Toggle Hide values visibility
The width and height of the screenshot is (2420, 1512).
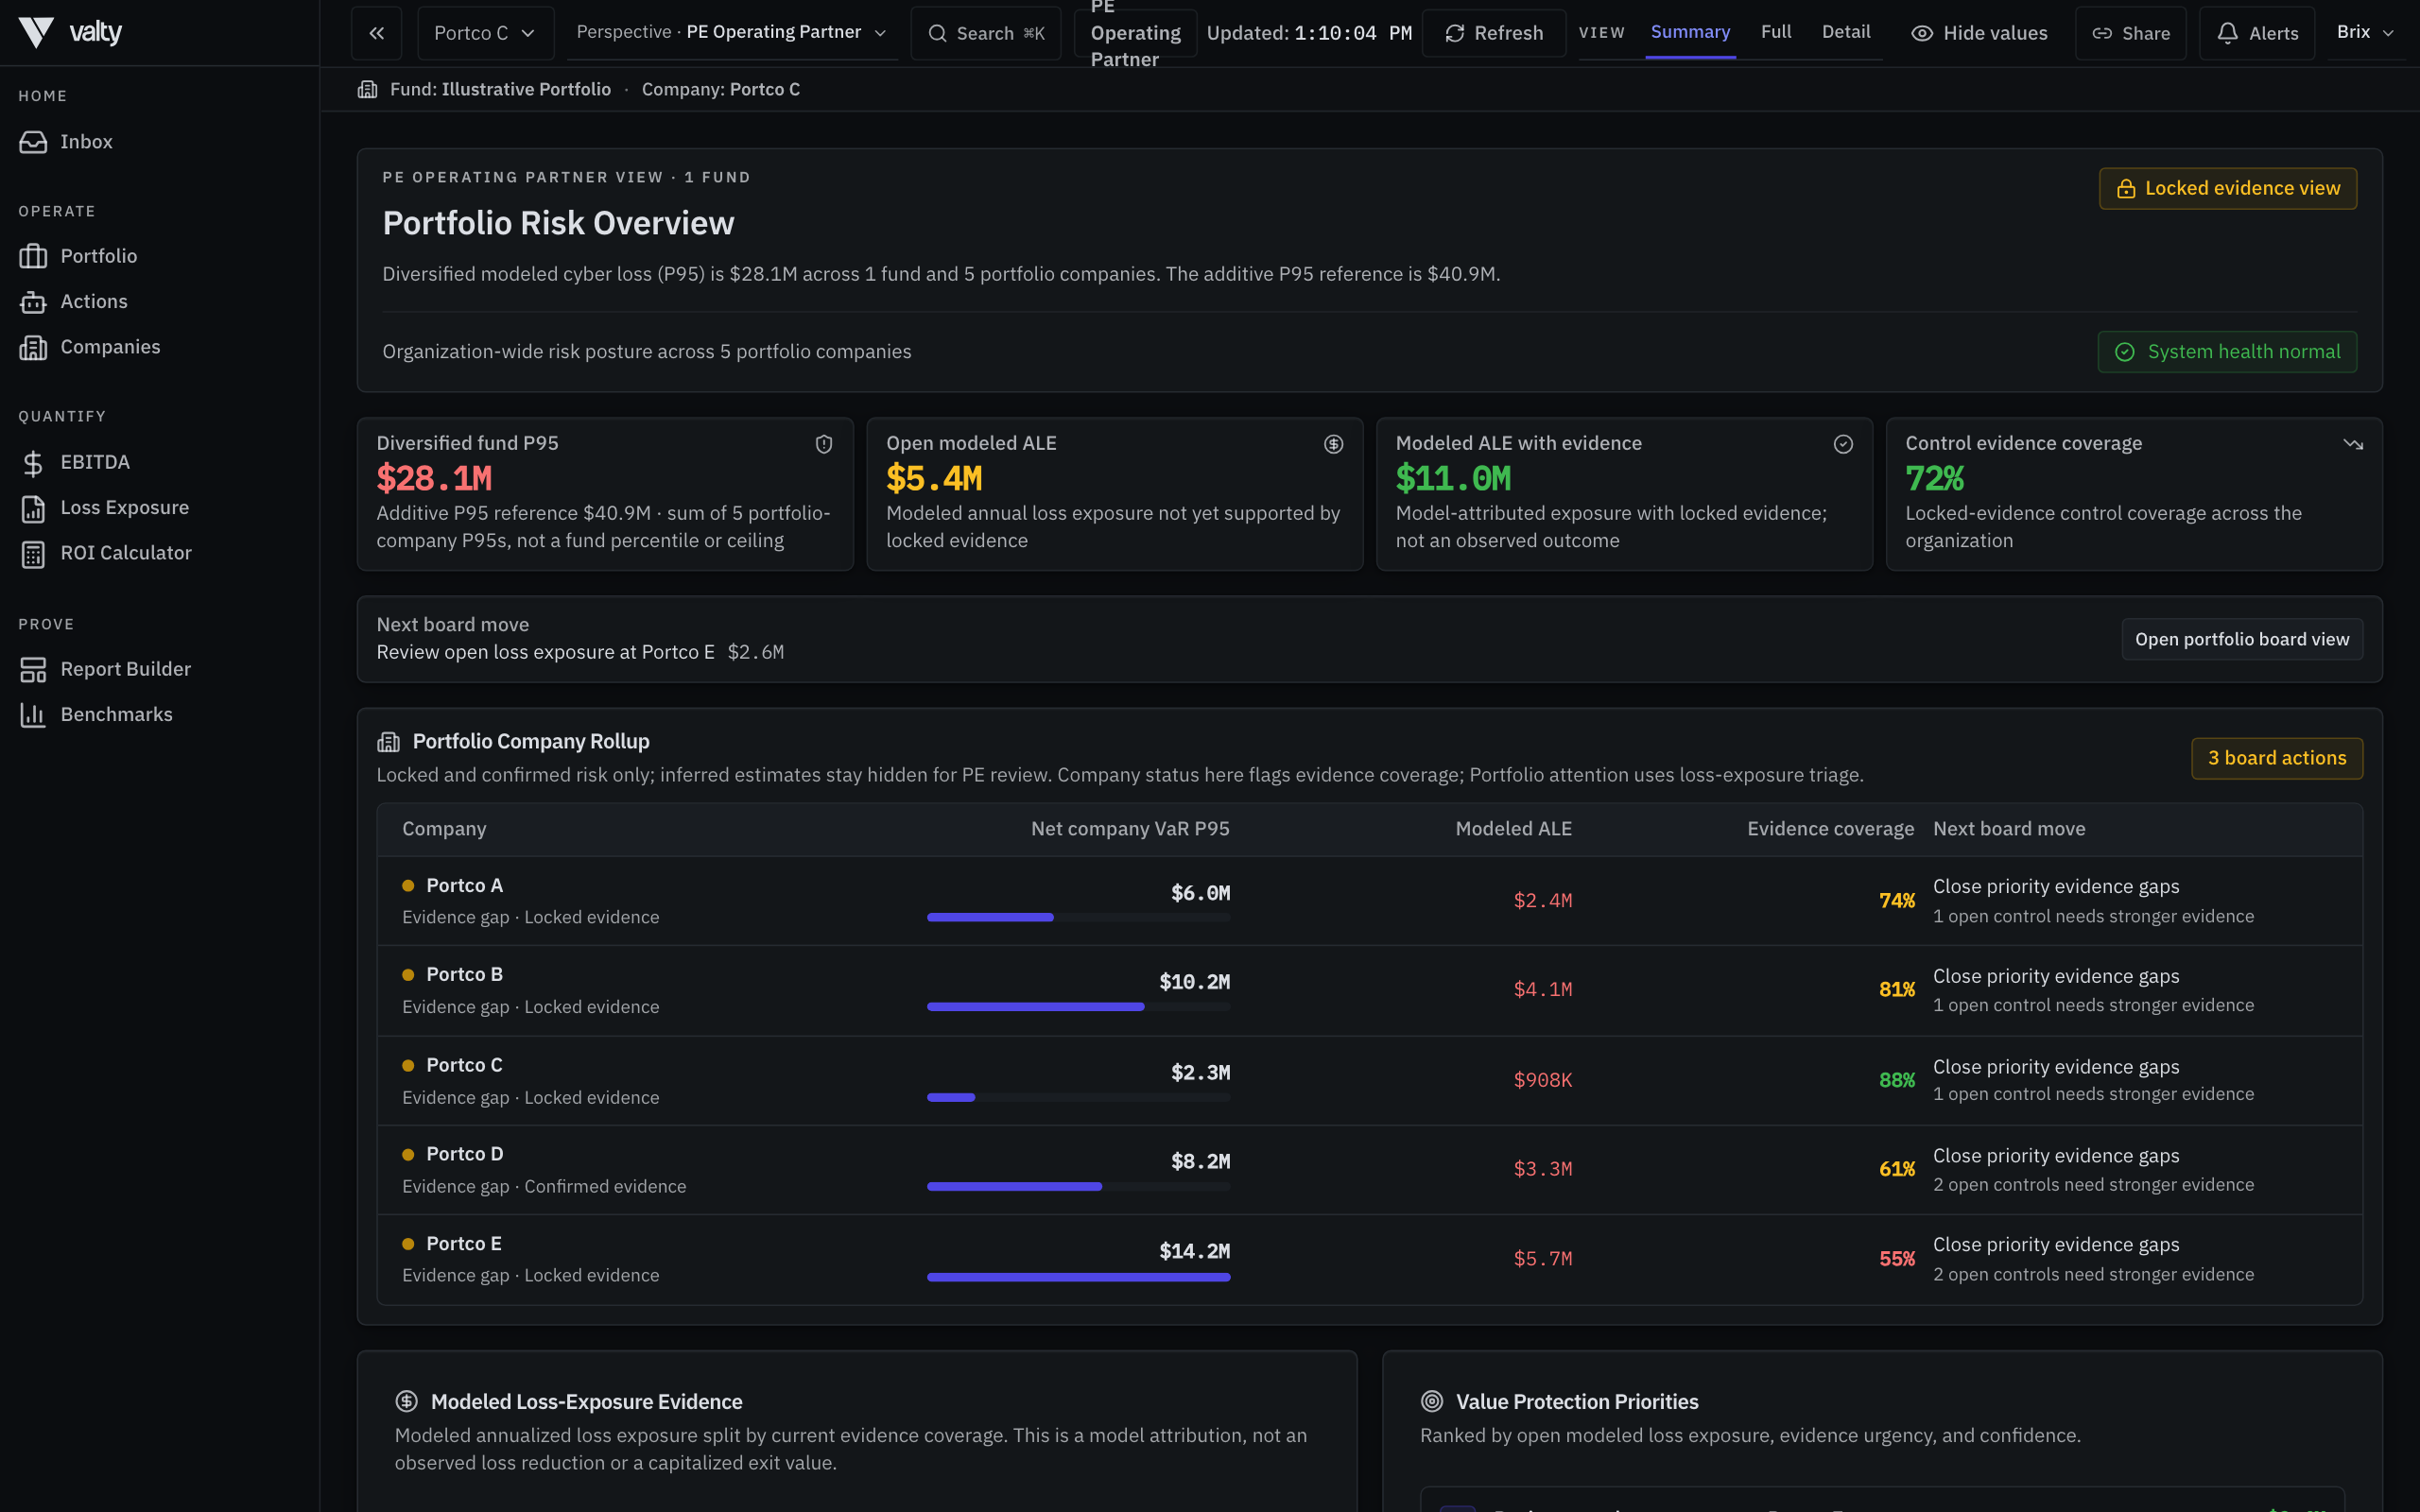click(x=1979, y=33)
